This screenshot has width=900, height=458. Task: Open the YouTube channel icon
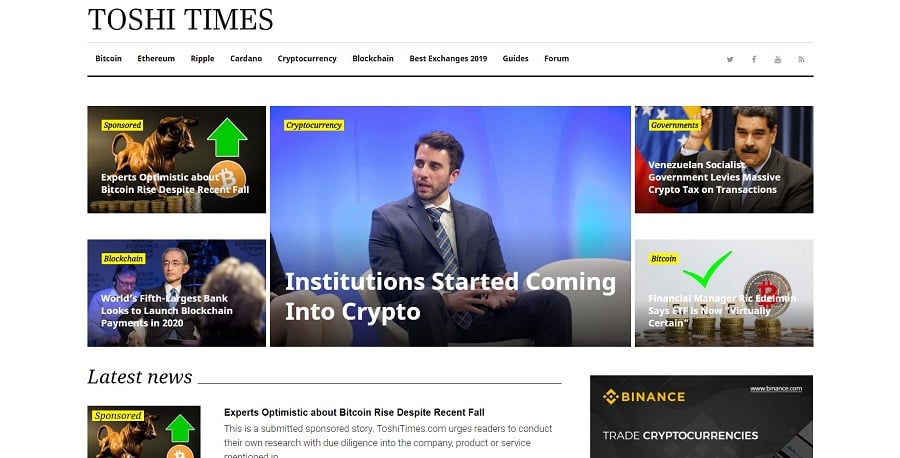[778, 59]
